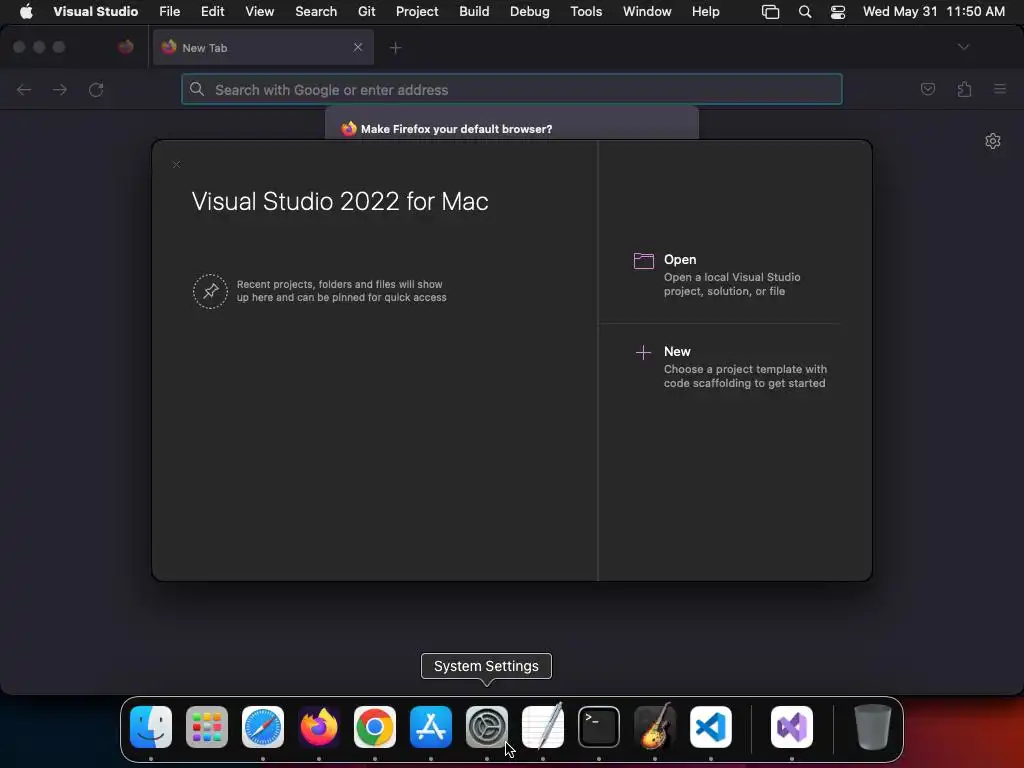Viewport: 1024px width, 768px height.
Task: Open Control Center in the menu bar
Action: point(838,12)
